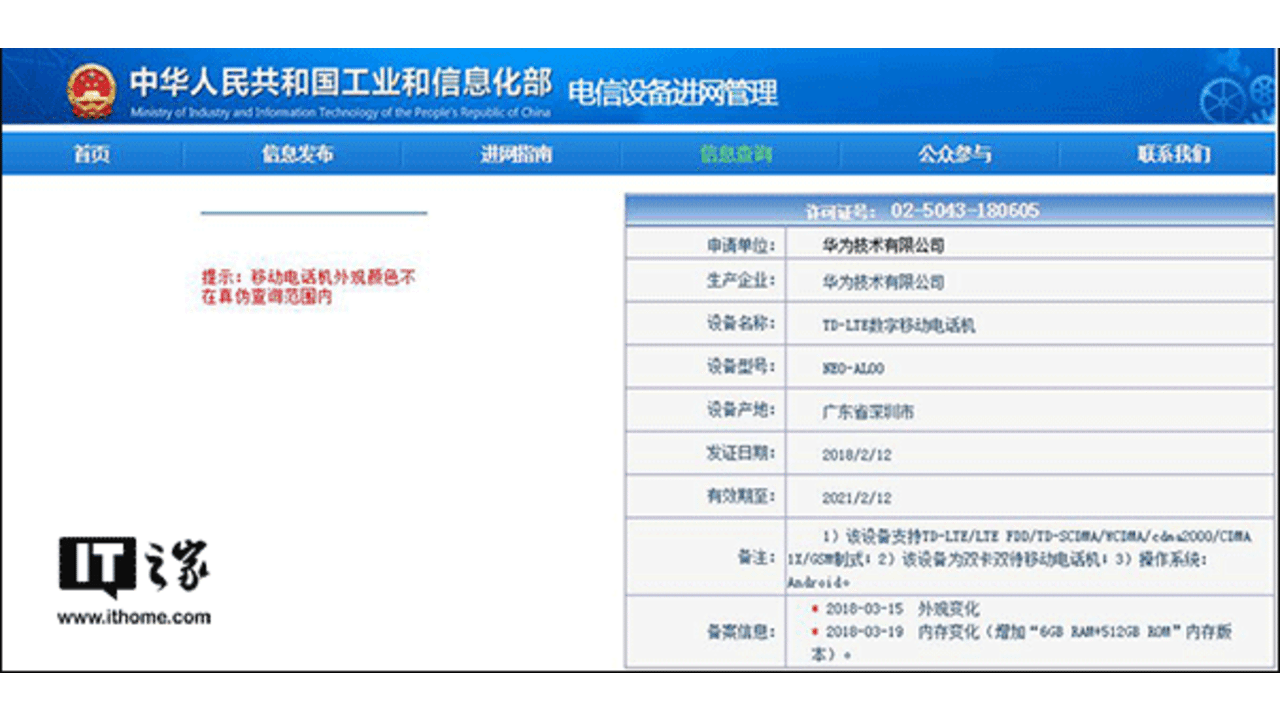Image resolution: width=1280 pixels, height=720 pixels.
Task: Select the 2018-03-19 内存变化 record
Action: (1022, 642)
